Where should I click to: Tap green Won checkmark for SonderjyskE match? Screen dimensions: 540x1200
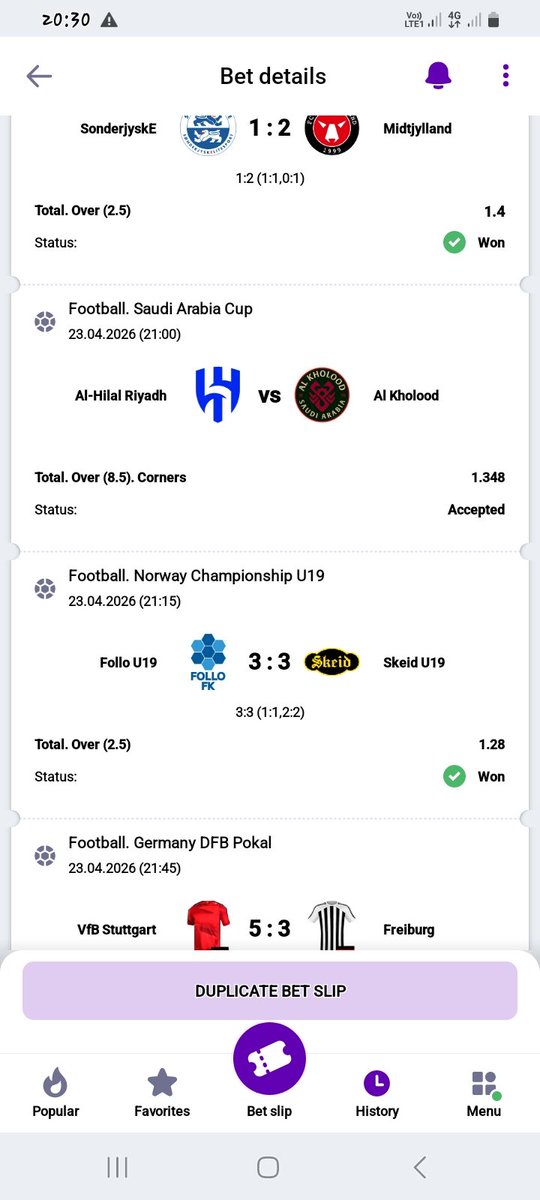pos(454,242)
